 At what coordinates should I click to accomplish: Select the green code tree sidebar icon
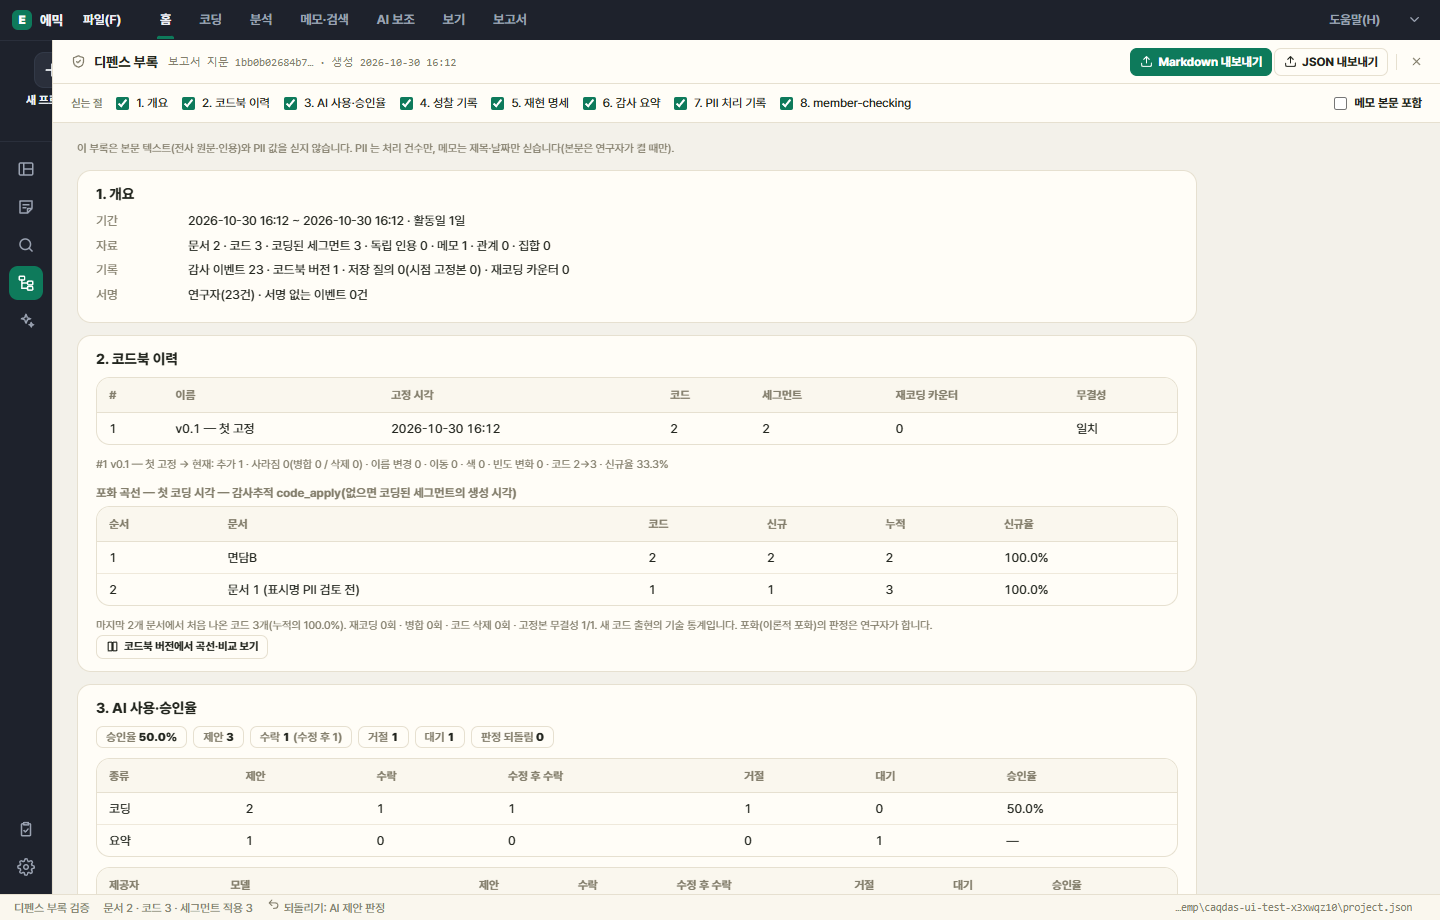point(26,283)
